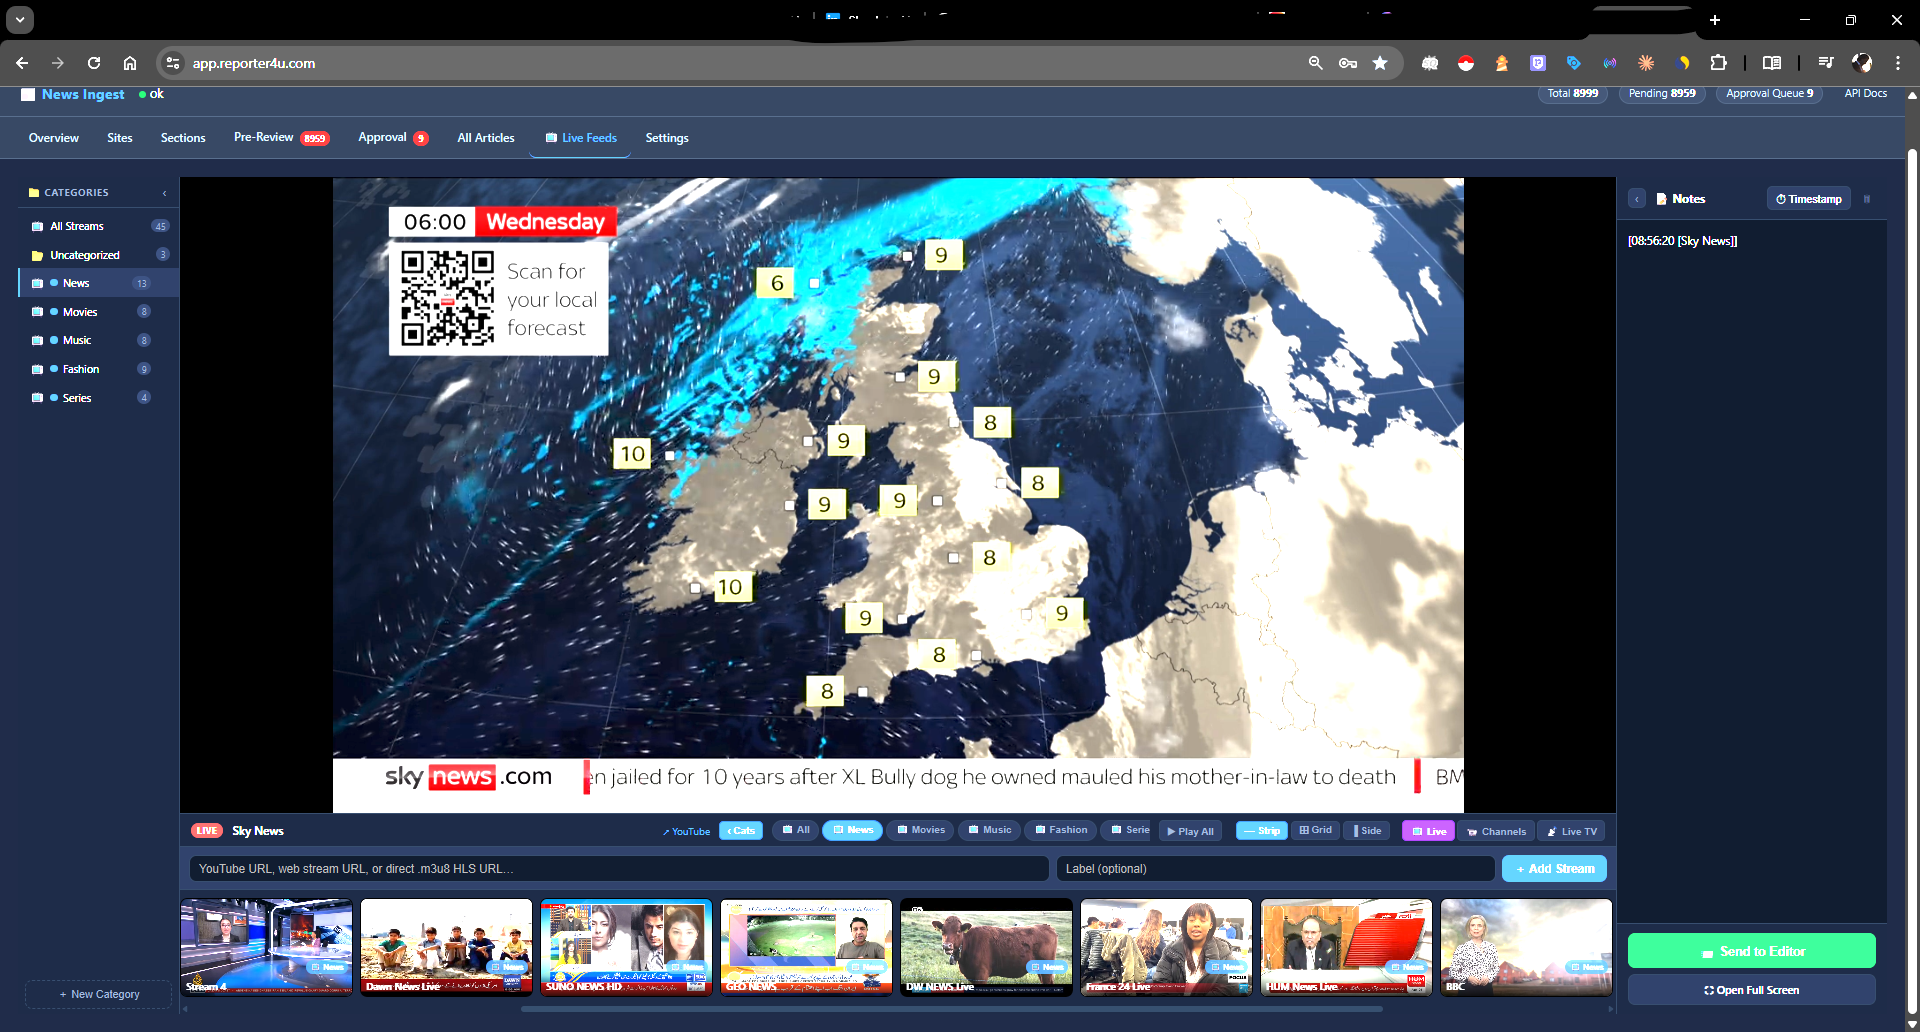Screen dimensions: 1920x1032
Task: Bookmark this page with the star icon
Action: click(1380, 63)
